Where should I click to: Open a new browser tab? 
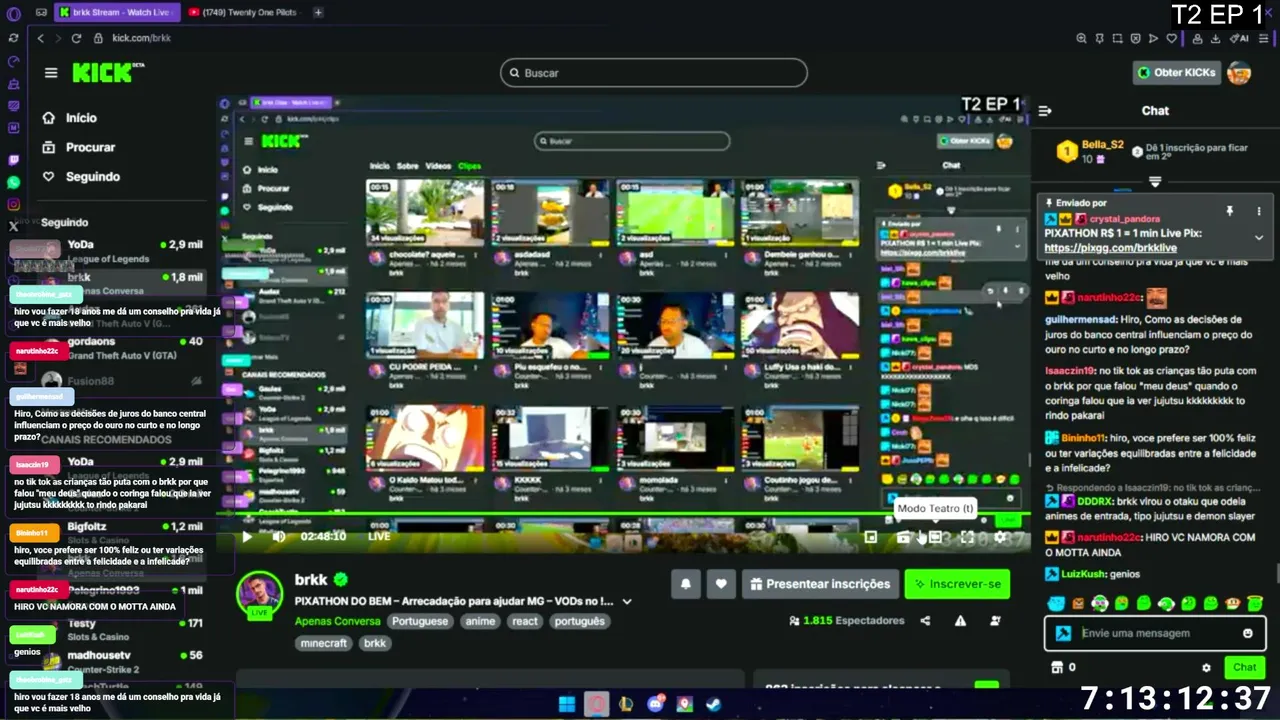(318, 12)
